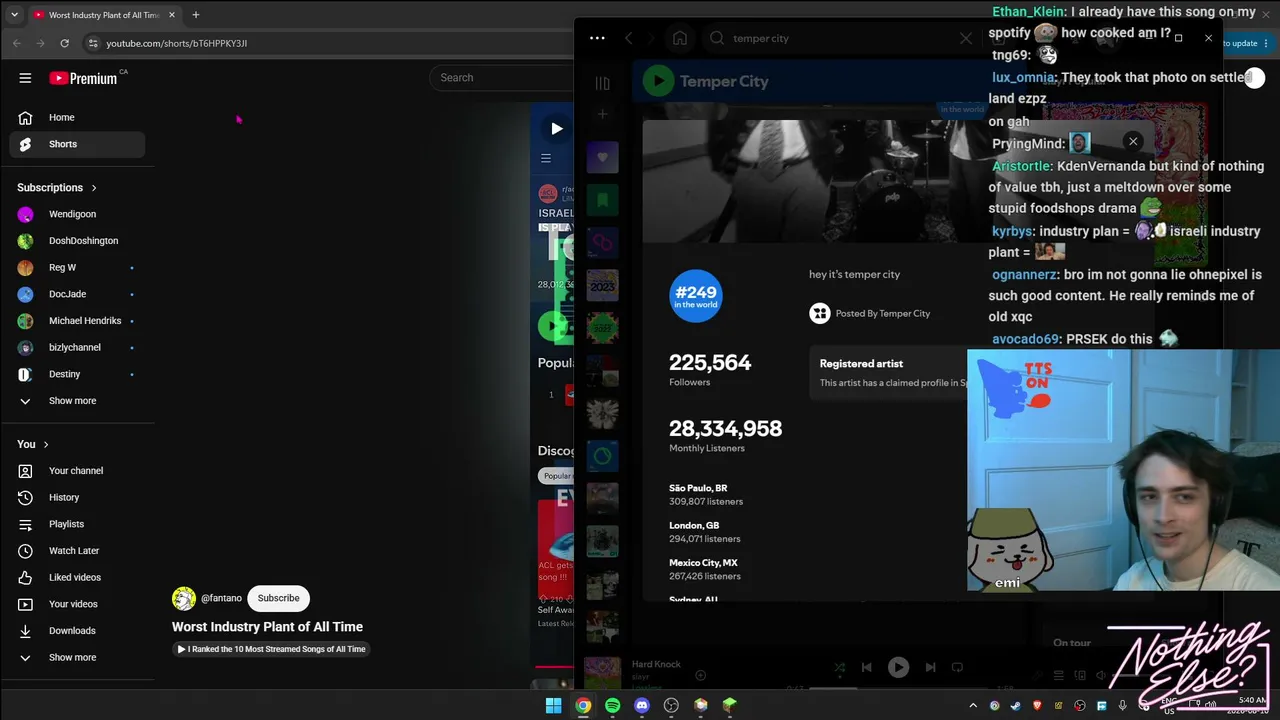This screenshot has height=720, width=1280.
Task: Open Your videos in the sidebar
Action: tap(77, 604)
